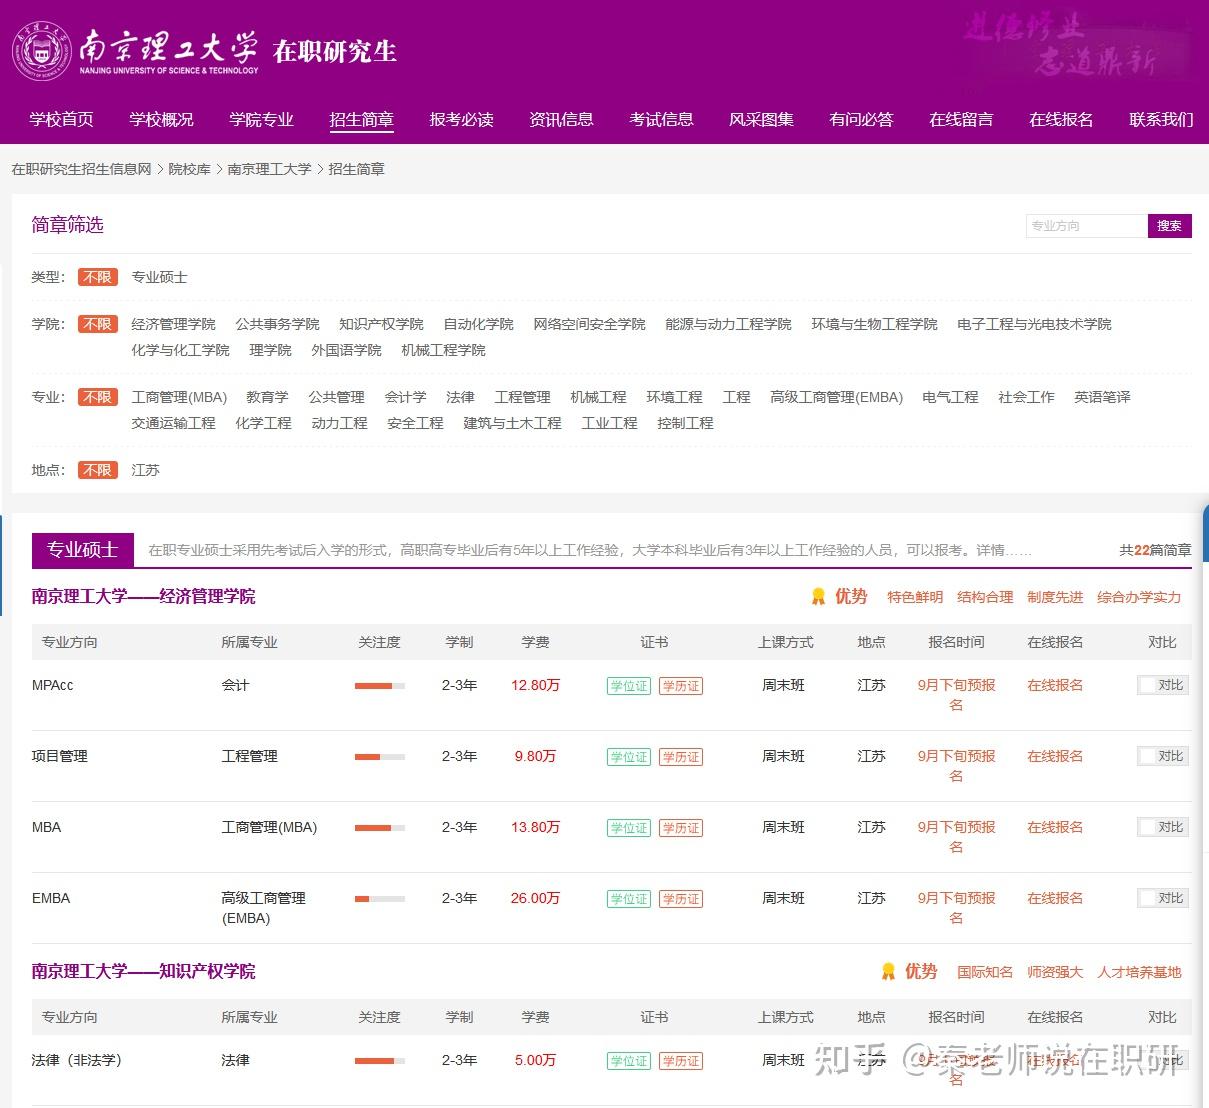Filter by major 控制工程
The height and width of the screenshot is (1108, 1209).
[x=686, y=423]
